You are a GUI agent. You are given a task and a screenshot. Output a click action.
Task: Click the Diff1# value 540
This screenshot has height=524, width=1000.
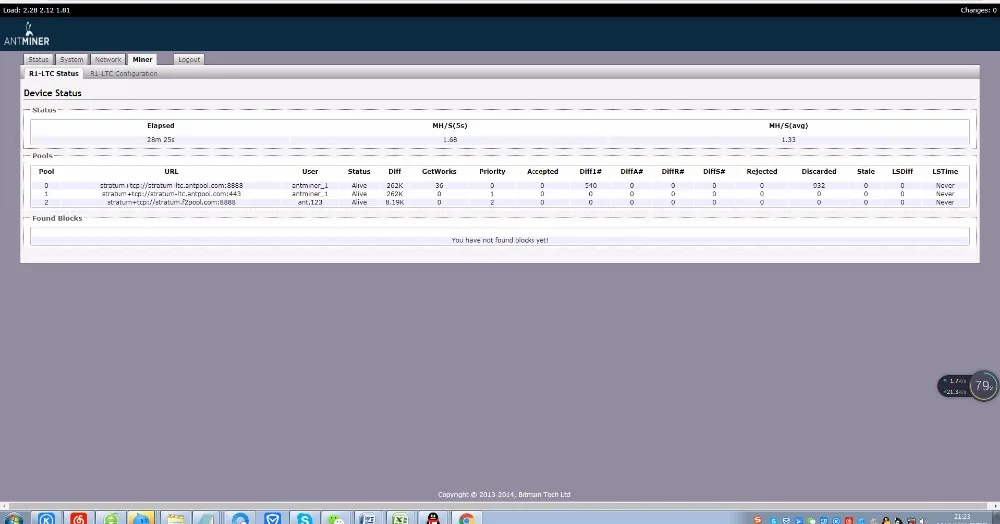(591, 186)
